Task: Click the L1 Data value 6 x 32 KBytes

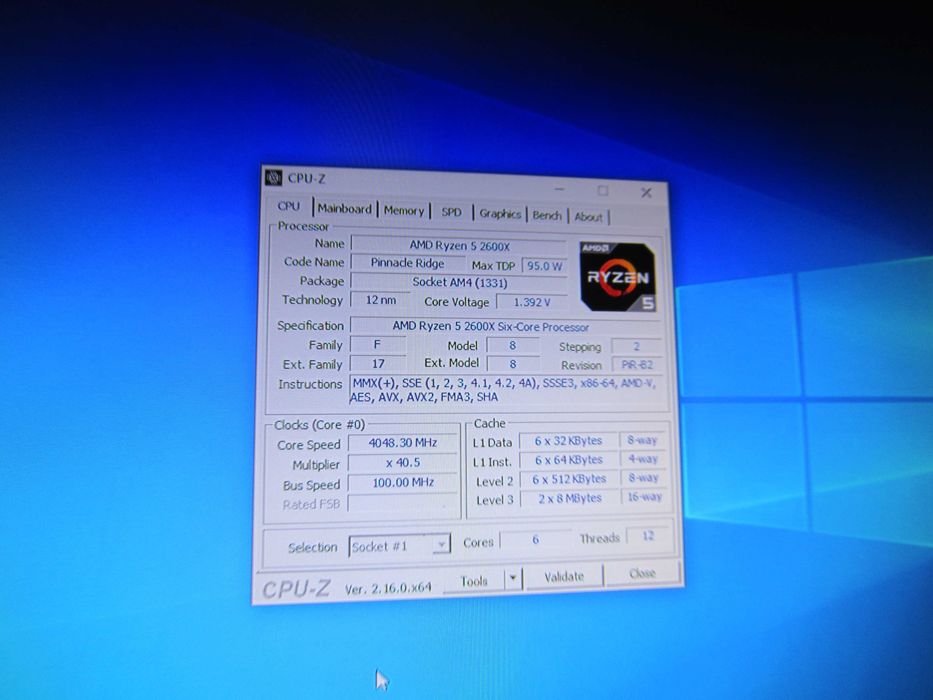Action: pos(568,441)
